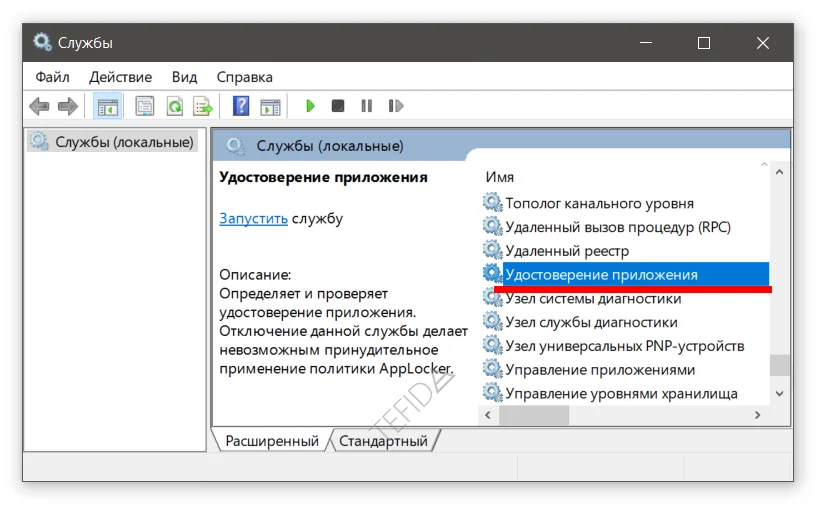Go back with the left arrow toolbar icon
822x510 pixels.
[39, 106]
